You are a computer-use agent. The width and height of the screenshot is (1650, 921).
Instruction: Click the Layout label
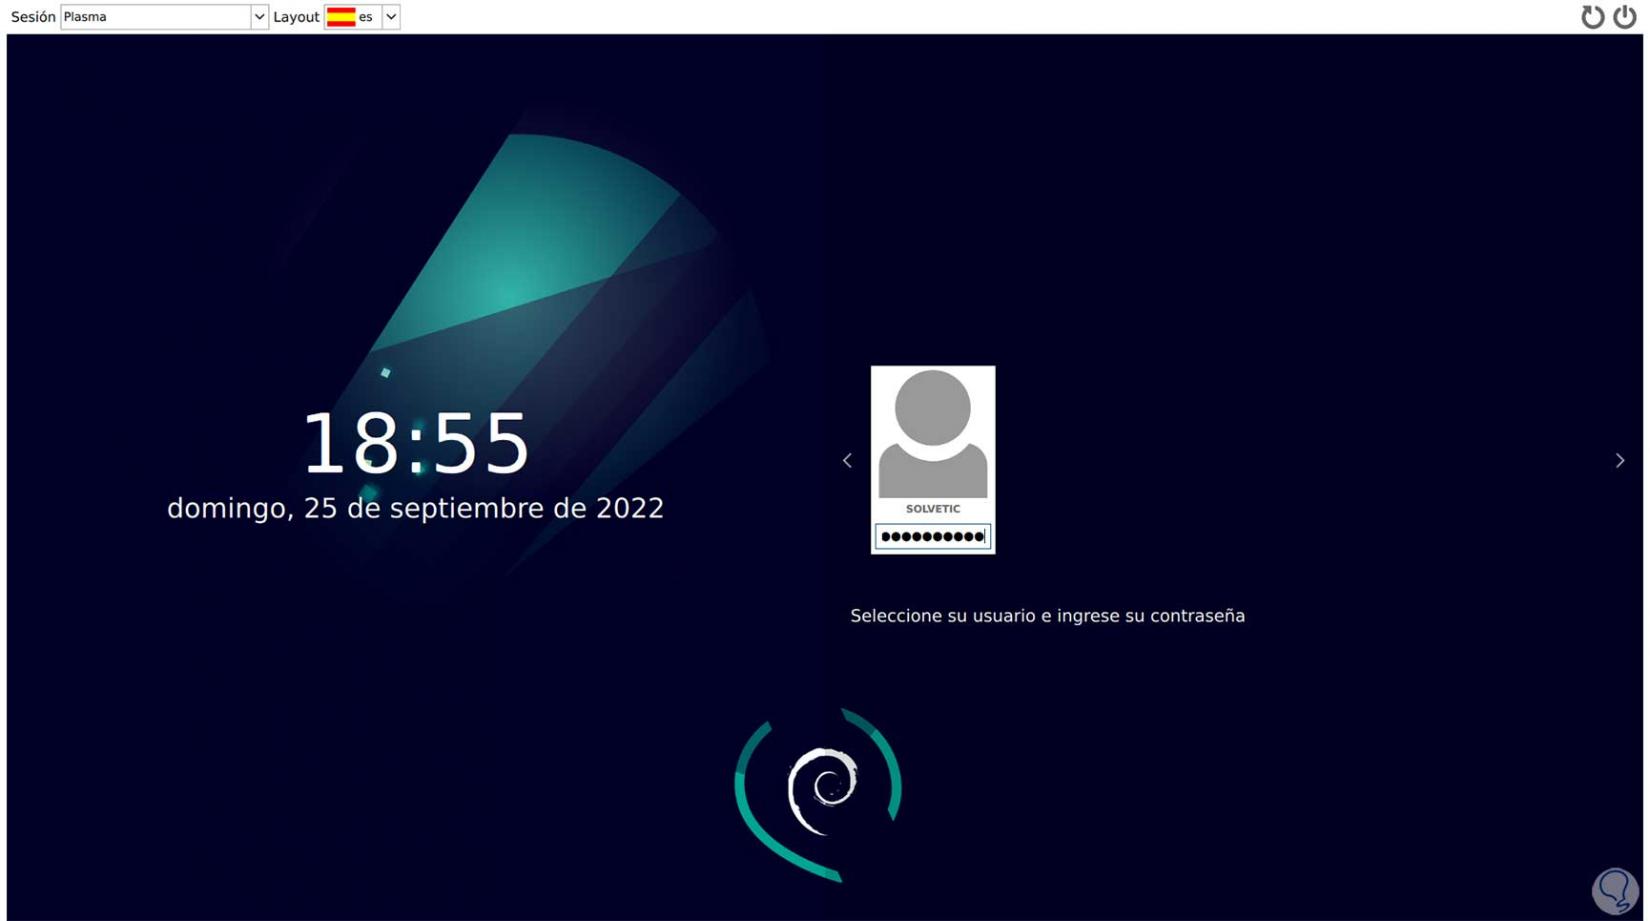296,17
